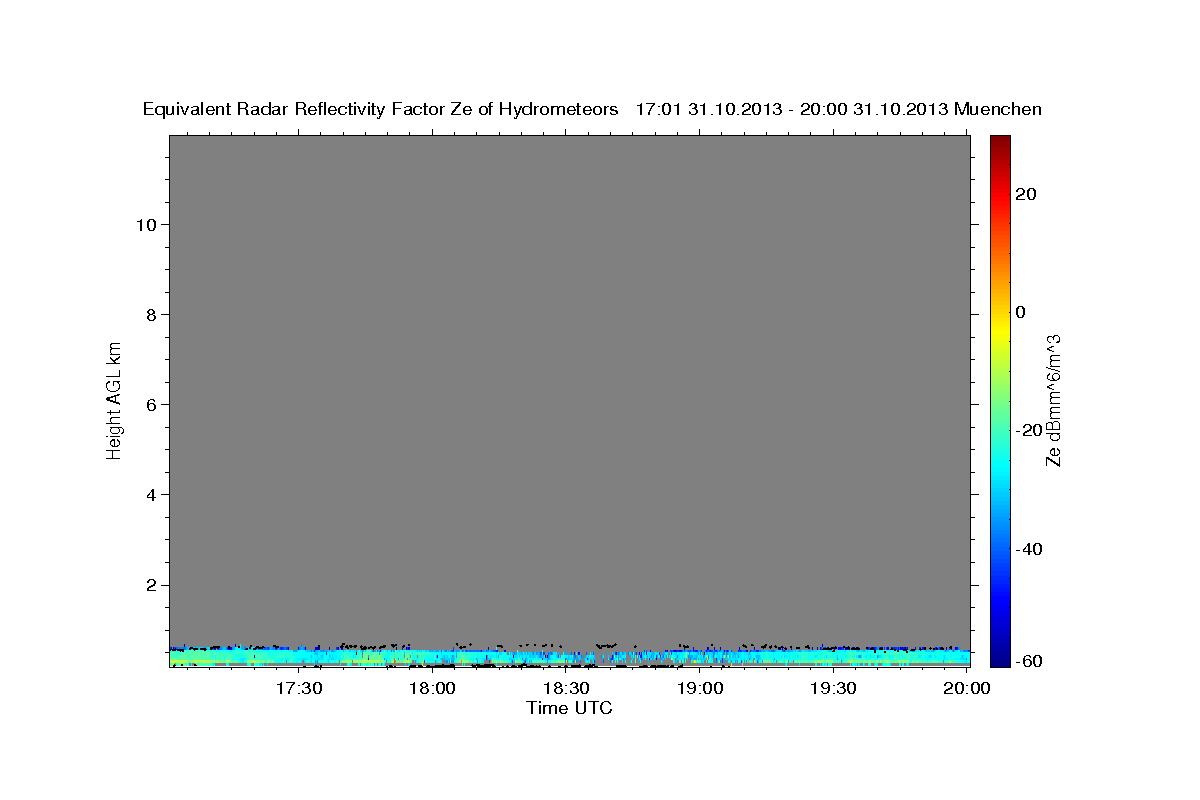Click the '20:00' time tick label
Viewport: 1200px width, 800px height.
[967, 688]
